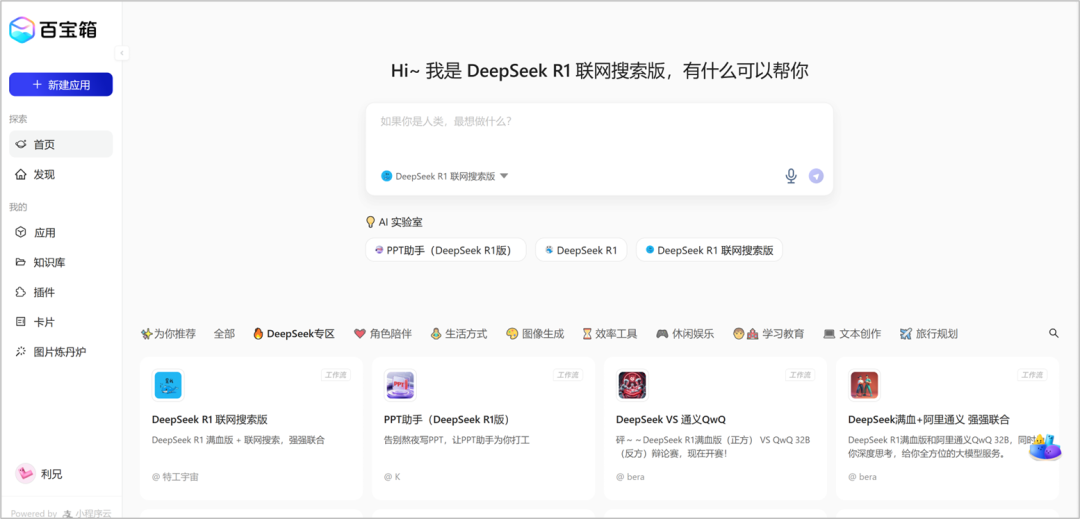Click the DeepSeek VS 通义QwQ card thumbnail
Image resolution: width=1080 pixels, height=519 pixels.
pos(632,385)
